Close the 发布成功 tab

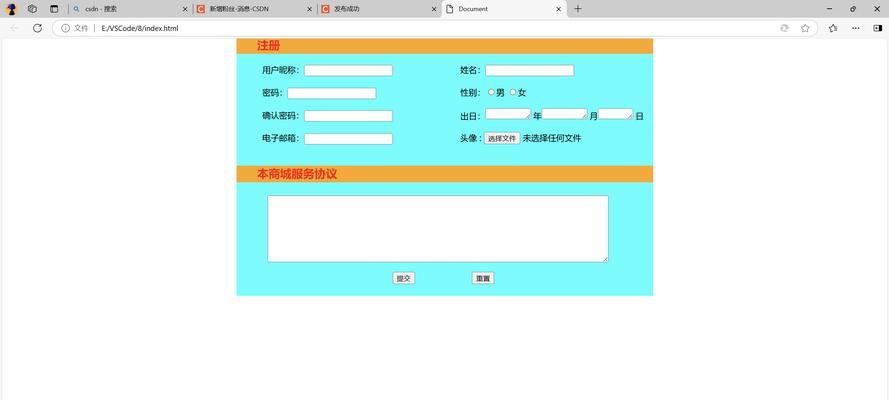click(434, 10)
